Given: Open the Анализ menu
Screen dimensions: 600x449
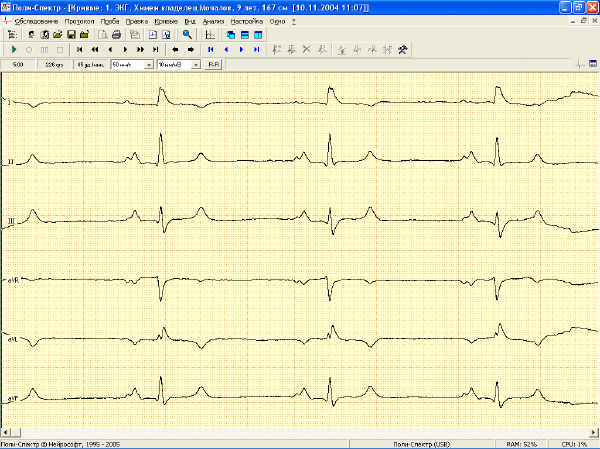Looking at the screenshot, I should (214, 21).
